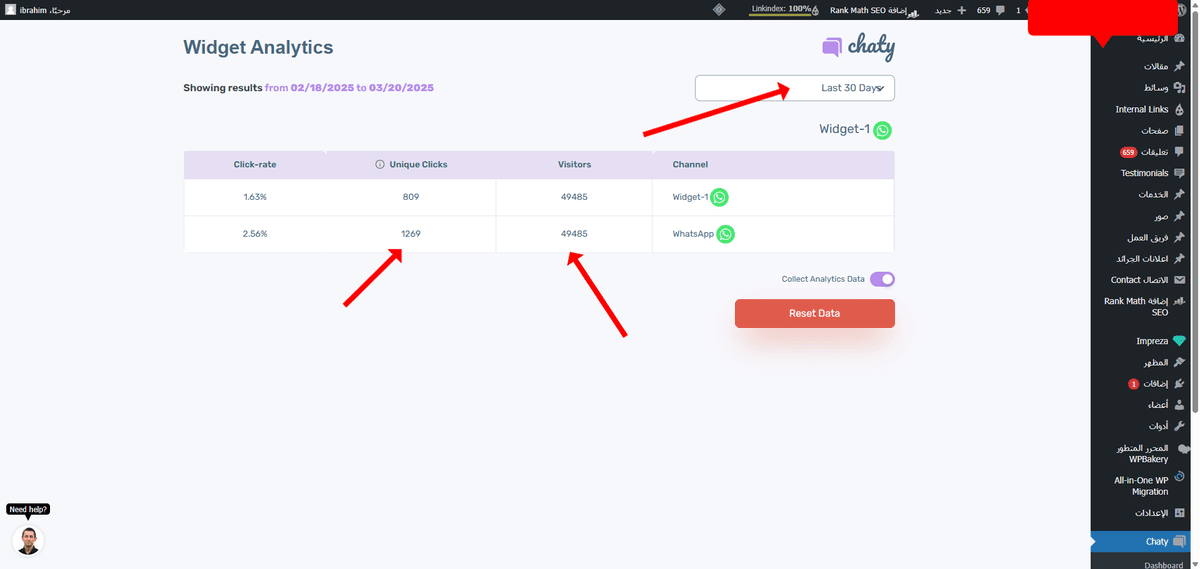Click the 02/18/2025 start date text

pyautogui.click(x=322, y=88)
